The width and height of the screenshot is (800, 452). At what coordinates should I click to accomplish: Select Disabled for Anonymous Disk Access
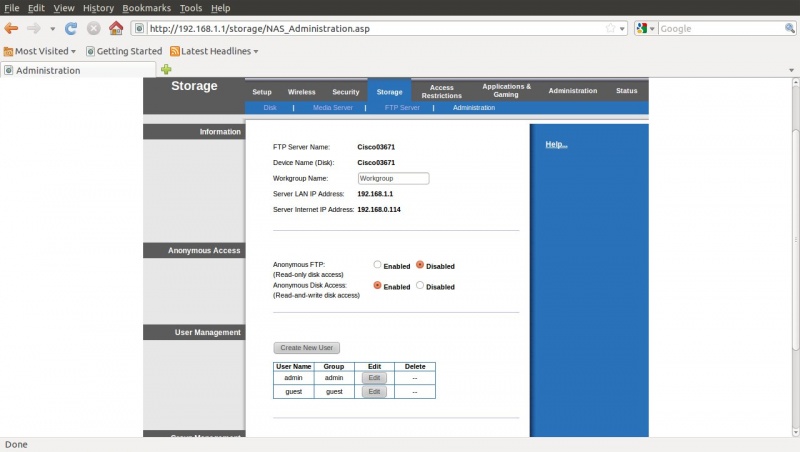click(x=420, y=285)
